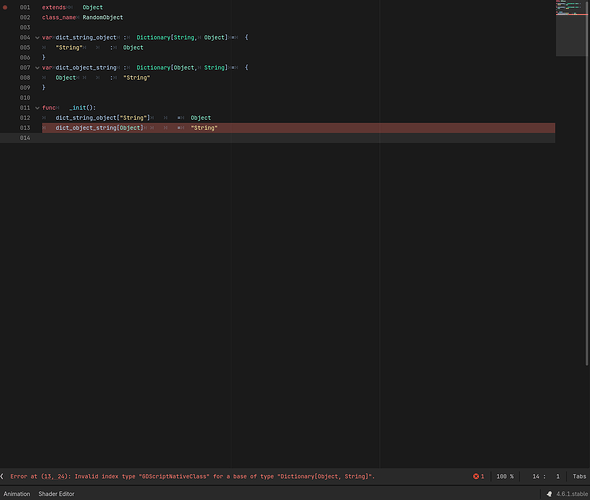Screen dimensions: 590x500
Task: Collapse the dict_string_object block on line 004
Action: click(x=37, y=38)
